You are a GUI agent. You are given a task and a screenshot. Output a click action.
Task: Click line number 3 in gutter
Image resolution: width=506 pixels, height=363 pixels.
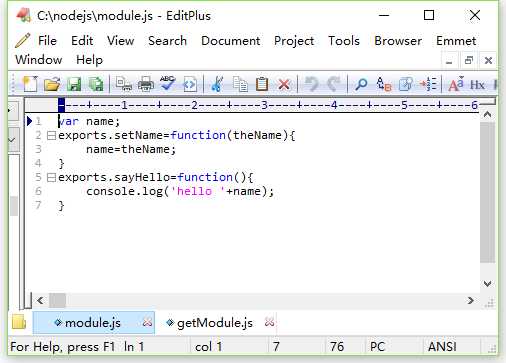point(38,149)
